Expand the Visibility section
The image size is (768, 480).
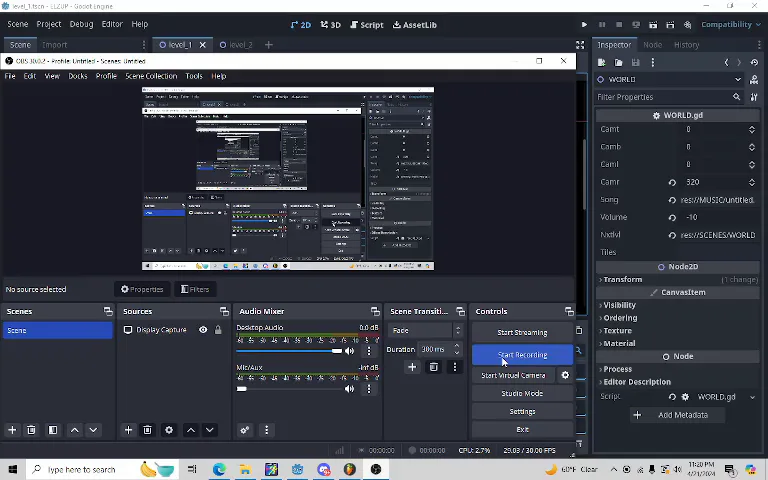[617, 305]
